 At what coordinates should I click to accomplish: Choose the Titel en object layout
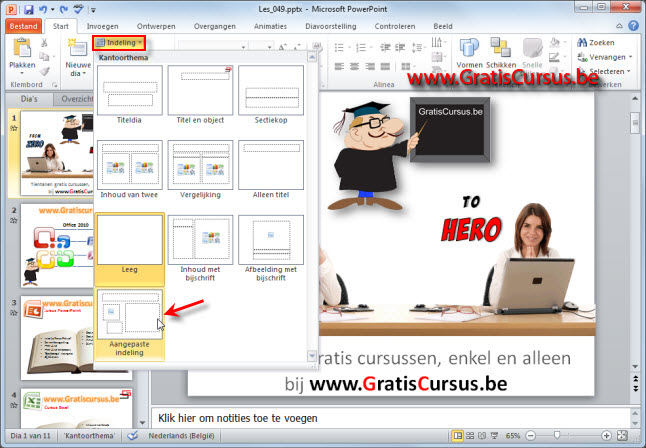[200, 95]
